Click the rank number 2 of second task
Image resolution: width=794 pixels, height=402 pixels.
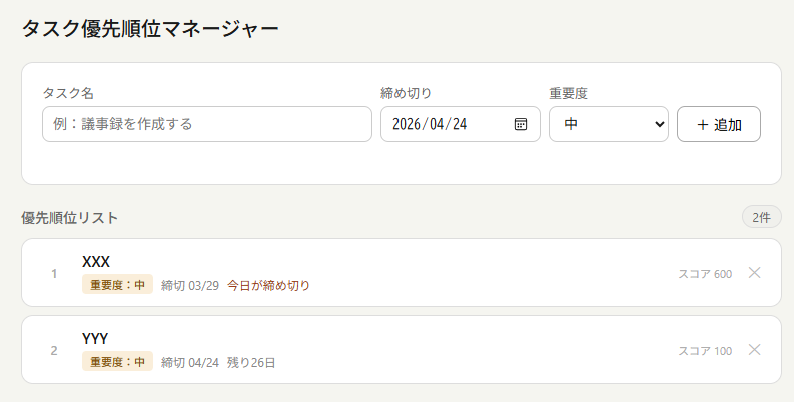click(x=54, y=350)
